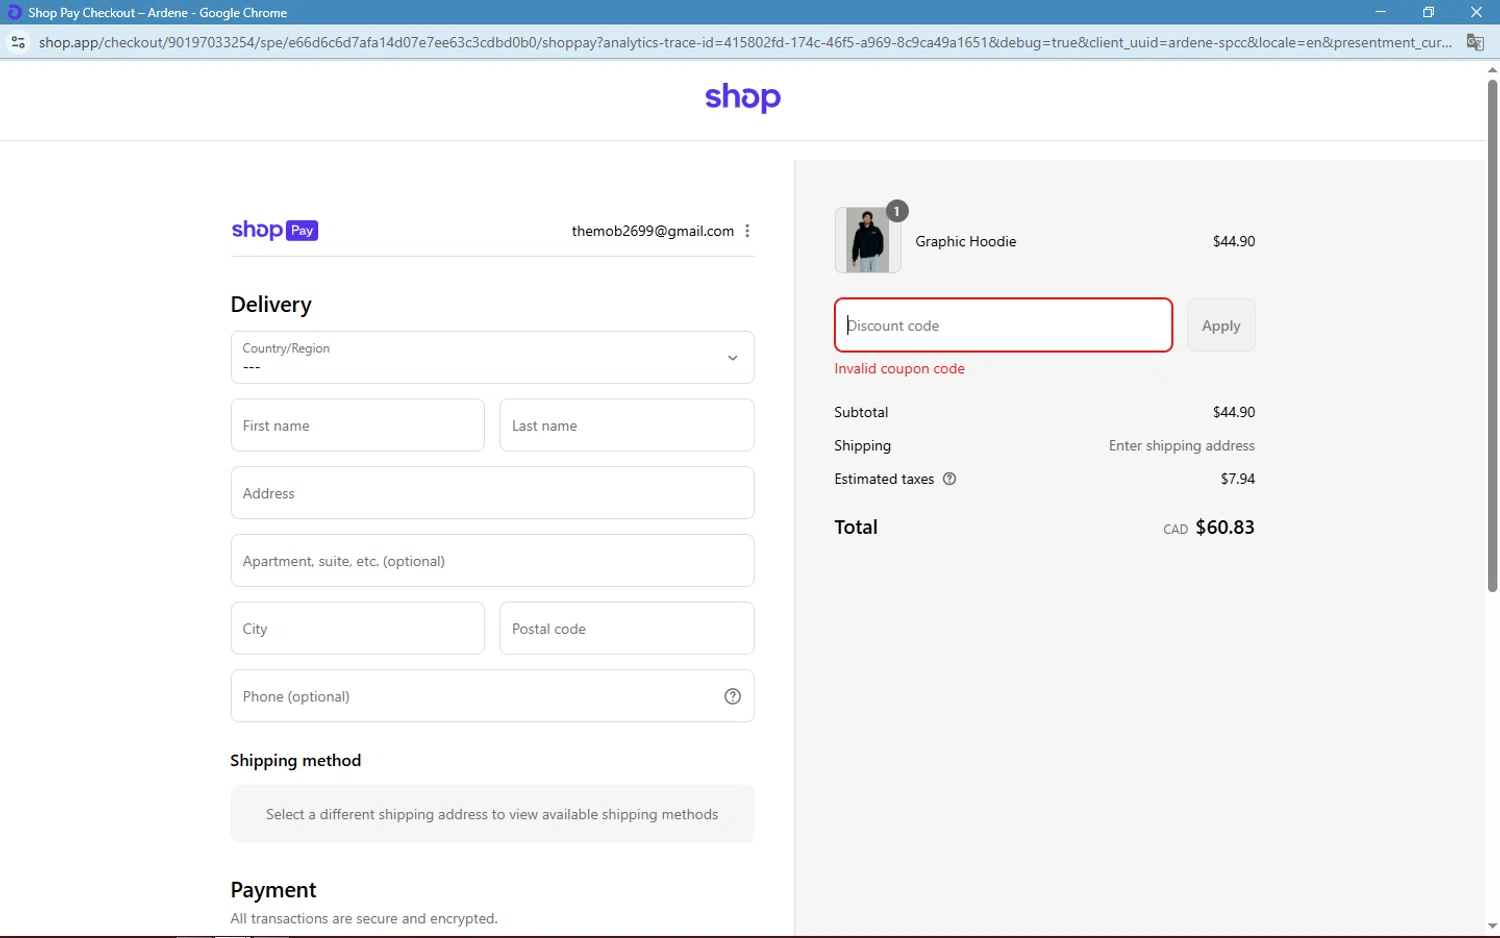Click the themob2699@gmail.com email text
The height and width of the screenshot is (938, 1500).
click(653, 231)
